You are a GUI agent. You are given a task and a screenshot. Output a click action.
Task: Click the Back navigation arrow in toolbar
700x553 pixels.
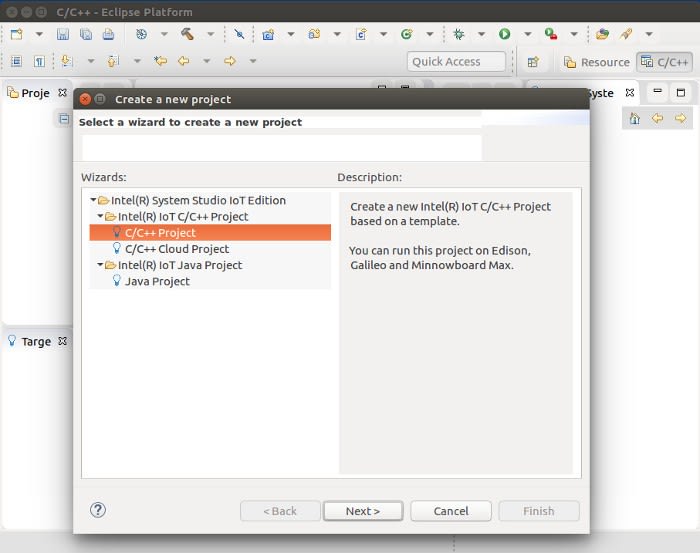pyautogui.click(x=183, y=61)
